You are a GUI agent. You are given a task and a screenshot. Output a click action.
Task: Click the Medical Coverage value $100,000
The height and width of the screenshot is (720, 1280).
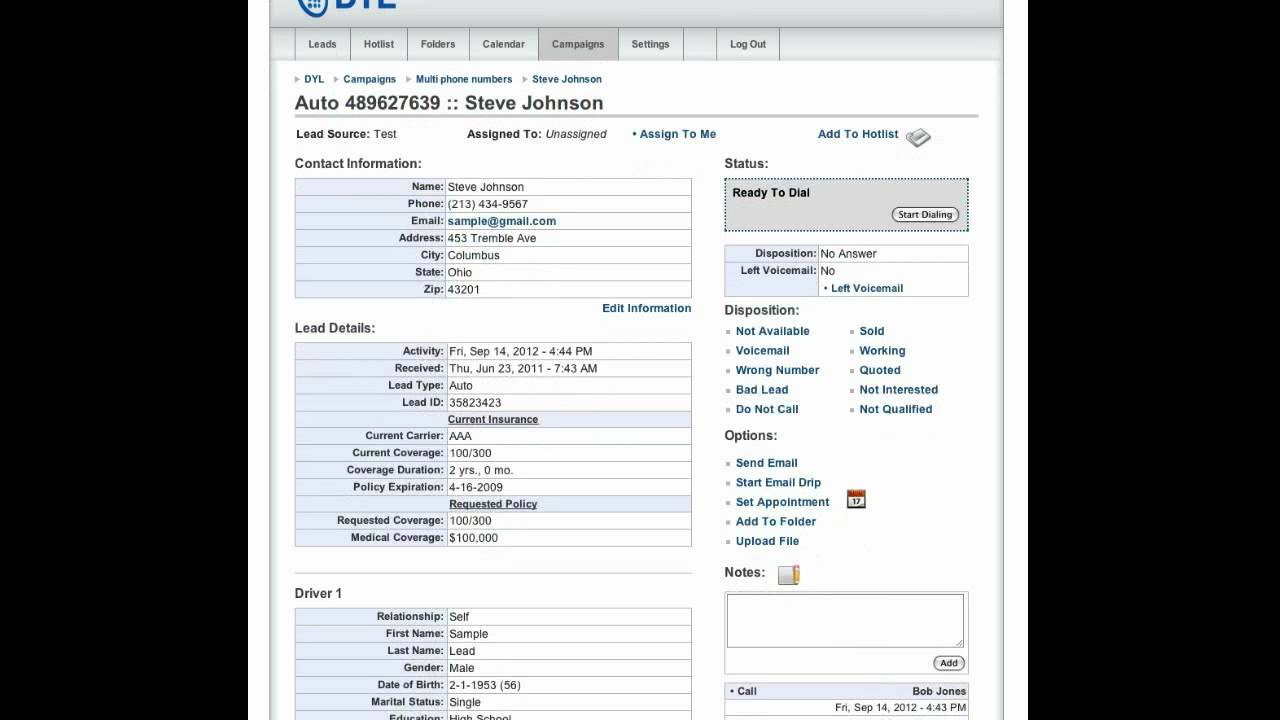click(x=473, y=538)
